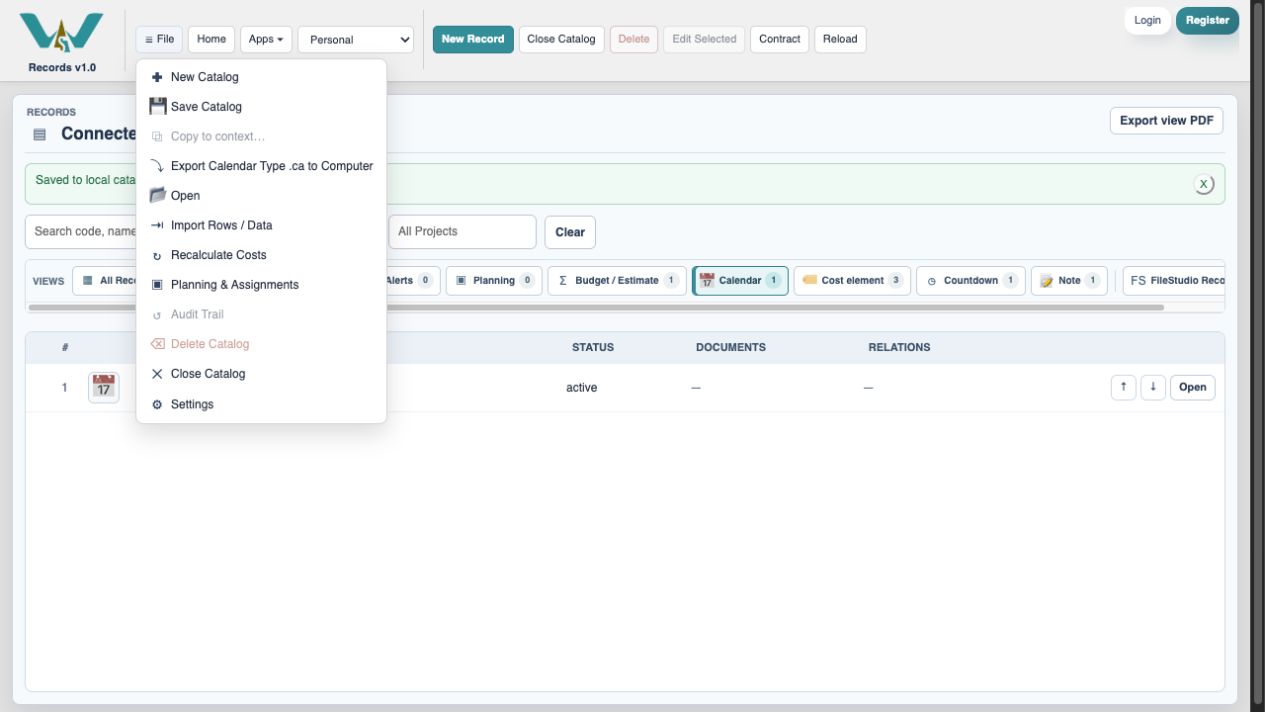This screenshot has height=712, width=1265.
Task: Open the FileStudio Records view
Action: coord(1175,280)
